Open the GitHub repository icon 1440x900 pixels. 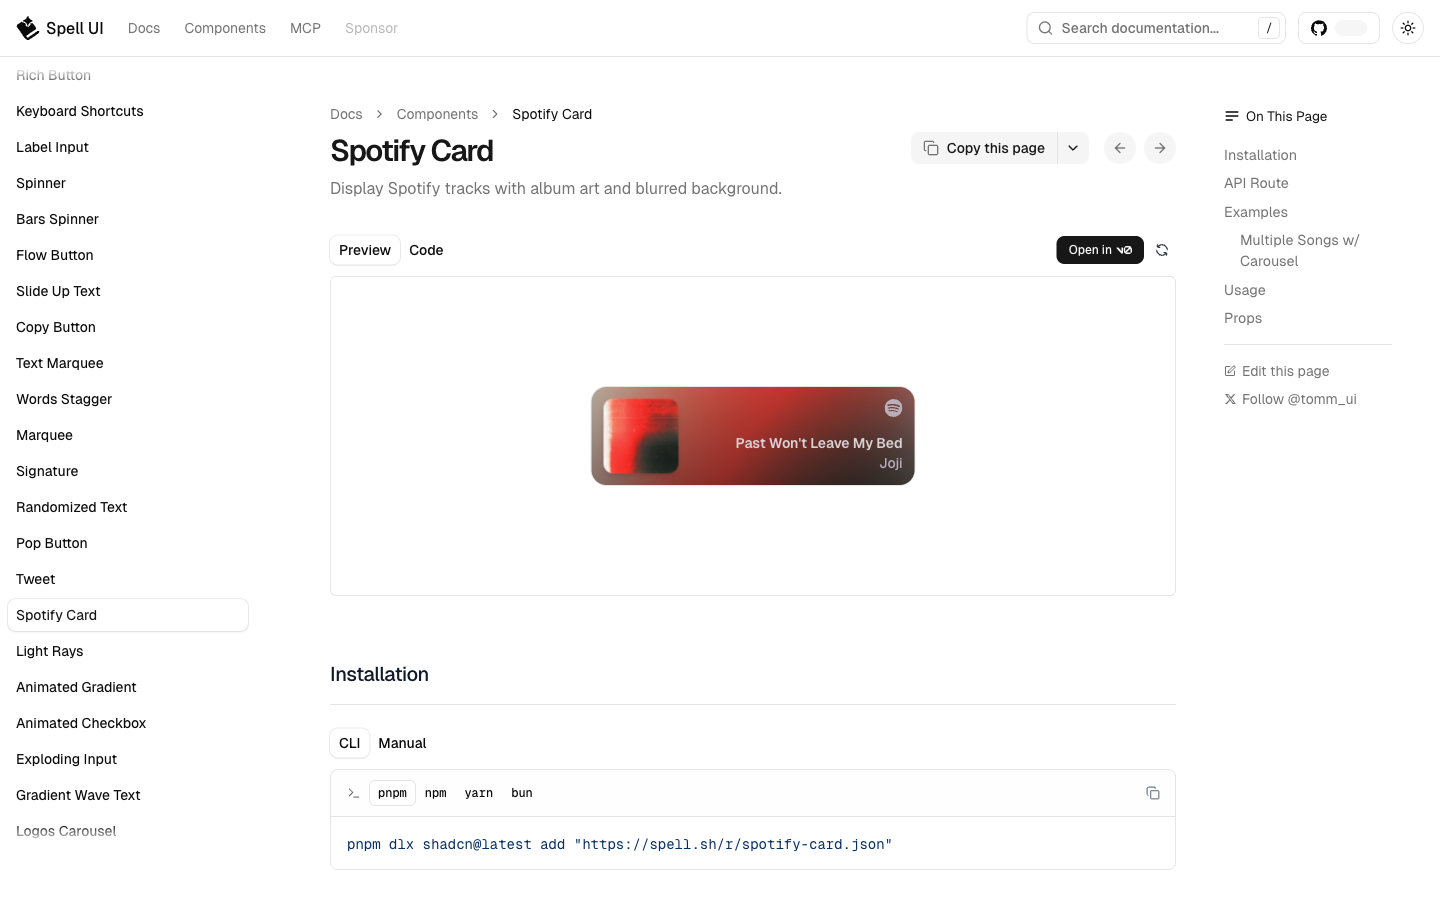(x=1318, y=27)
